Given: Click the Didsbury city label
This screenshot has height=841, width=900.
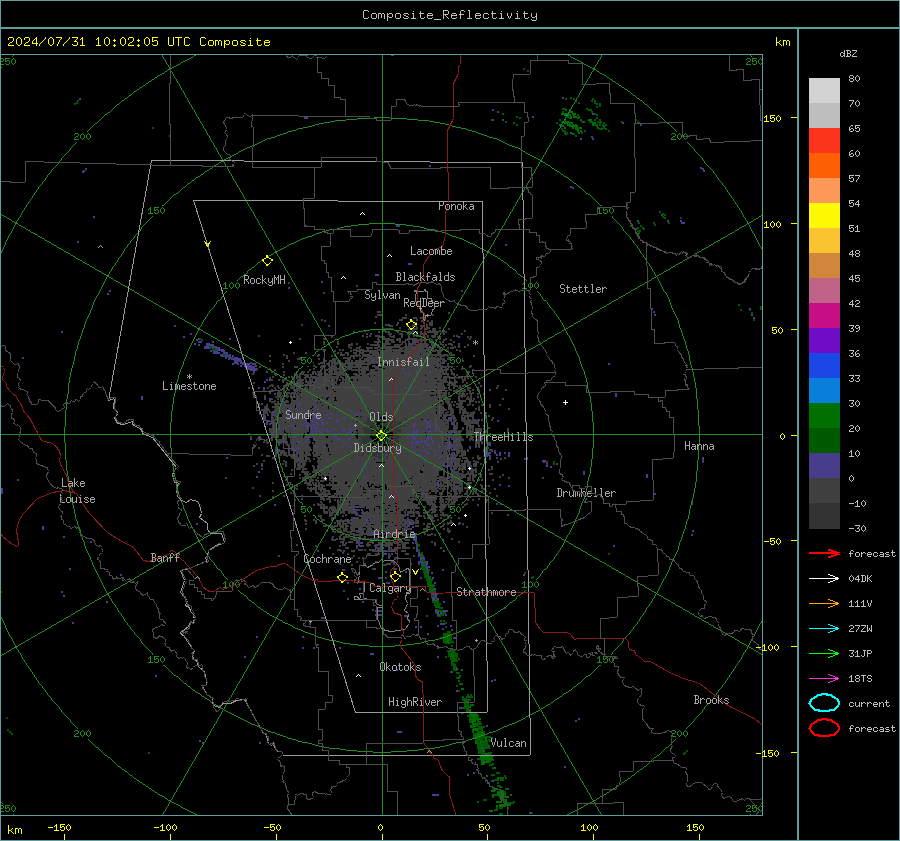Looking at the screenshot, I should click(x=377, y=448).
